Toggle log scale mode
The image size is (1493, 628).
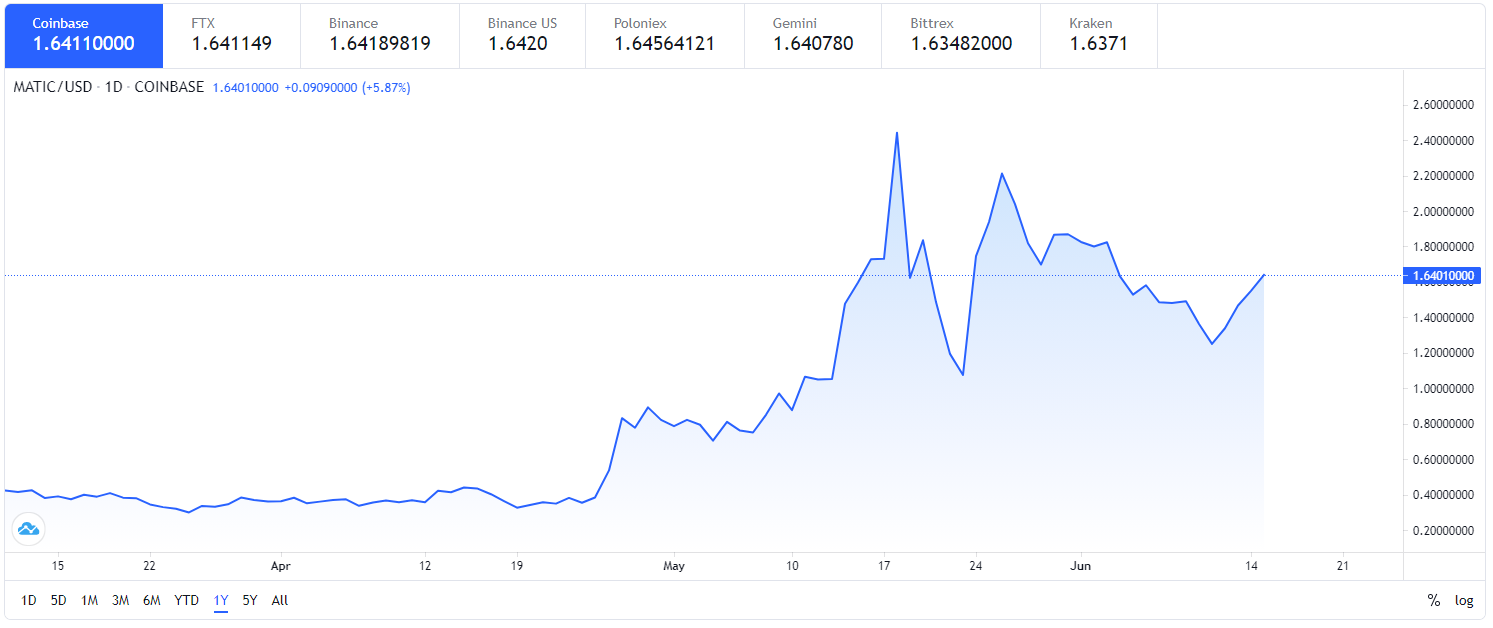coord(1464,601)
